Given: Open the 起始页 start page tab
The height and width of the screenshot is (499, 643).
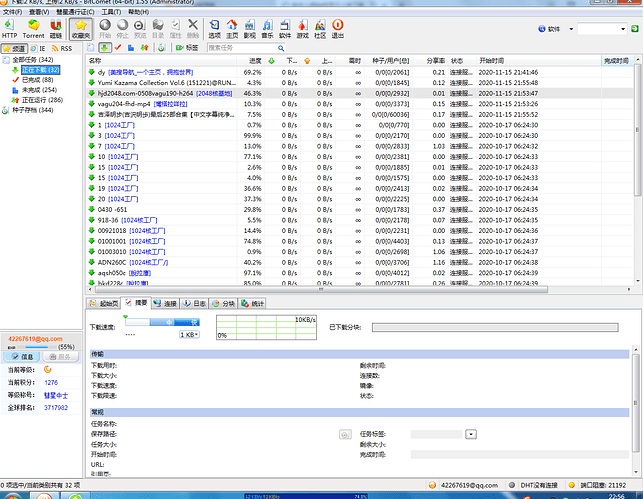Looking at the screenshot, I should (x=104, y=303).
